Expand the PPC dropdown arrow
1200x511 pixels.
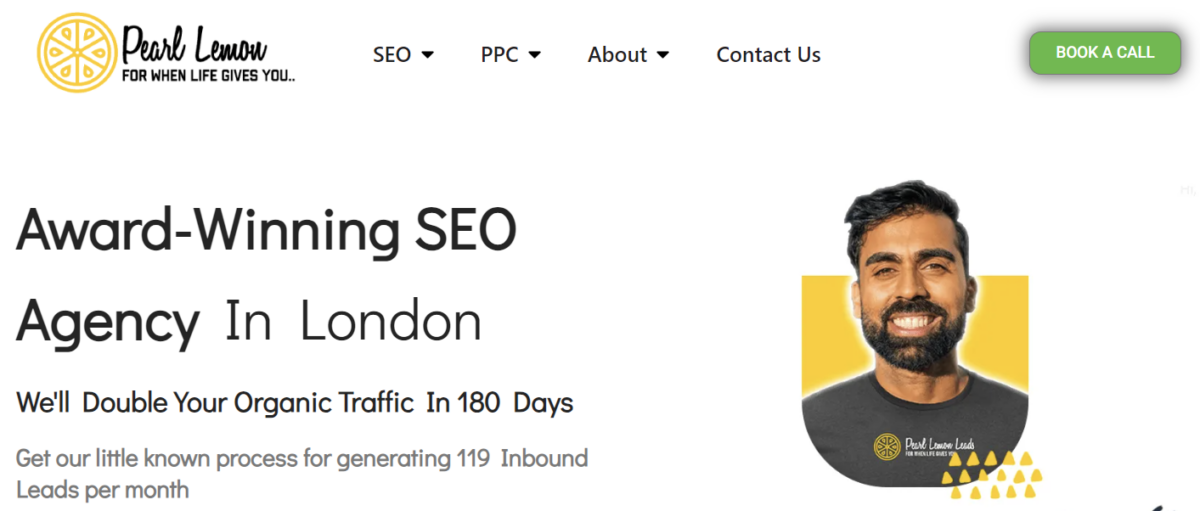pyautogui.click(x=534, y=55)
